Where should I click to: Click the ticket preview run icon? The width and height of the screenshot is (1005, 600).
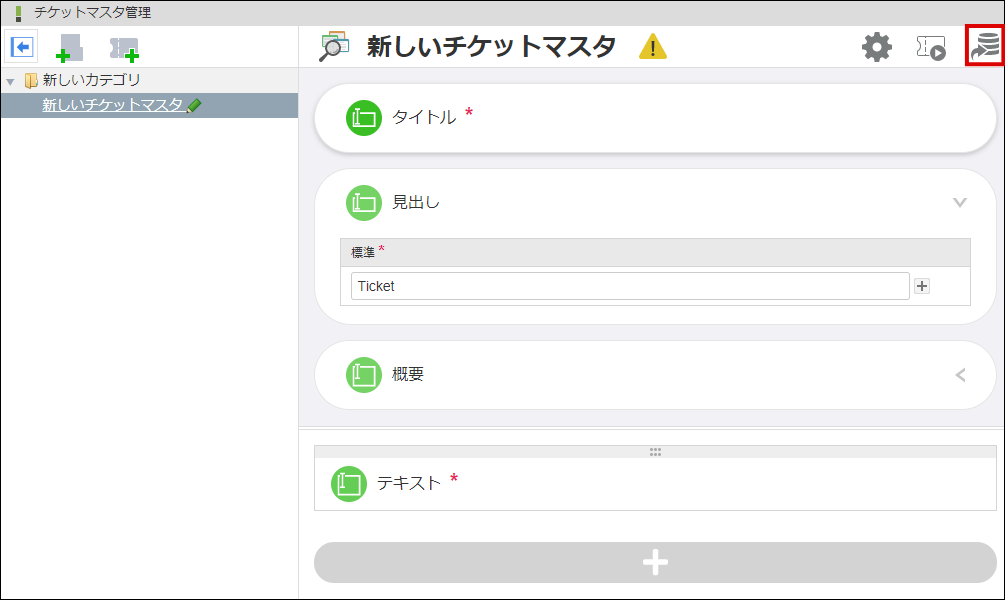[x=928, y=46]
